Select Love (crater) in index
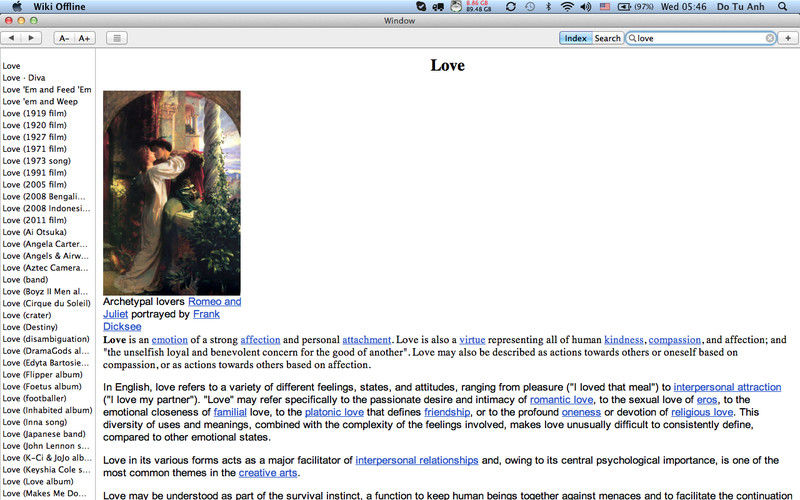Viewport: 800px width, 500px height. (x=27, y=315)
